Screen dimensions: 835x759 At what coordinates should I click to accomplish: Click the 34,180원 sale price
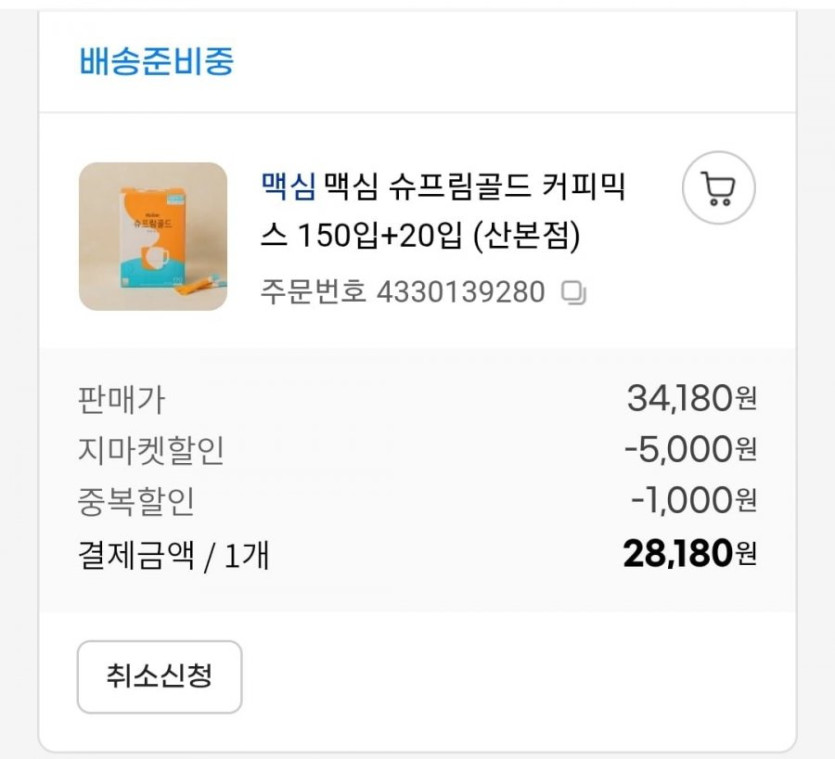click(x=691, y=399)
